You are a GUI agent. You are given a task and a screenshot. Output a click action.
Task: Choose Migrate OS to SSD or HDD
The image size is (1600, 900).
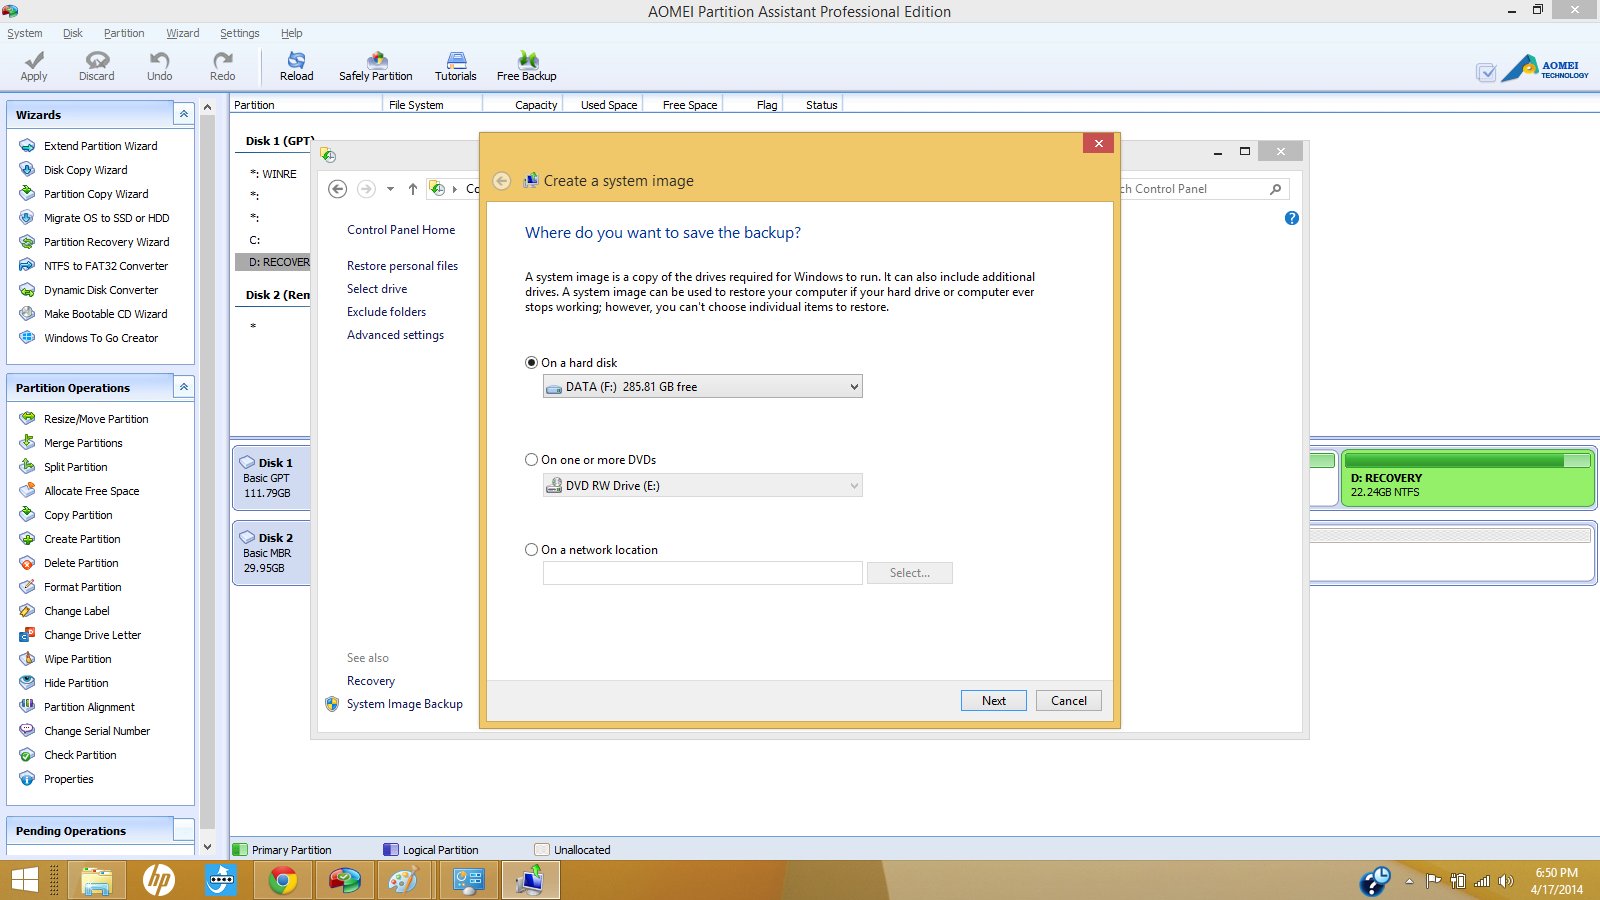coord(106,218)
